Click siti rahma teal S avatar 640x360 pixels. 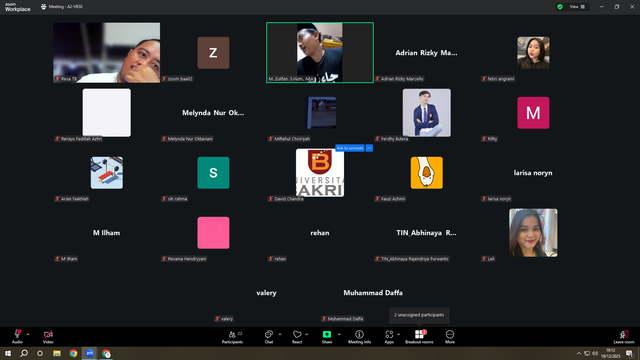[213, 173]
